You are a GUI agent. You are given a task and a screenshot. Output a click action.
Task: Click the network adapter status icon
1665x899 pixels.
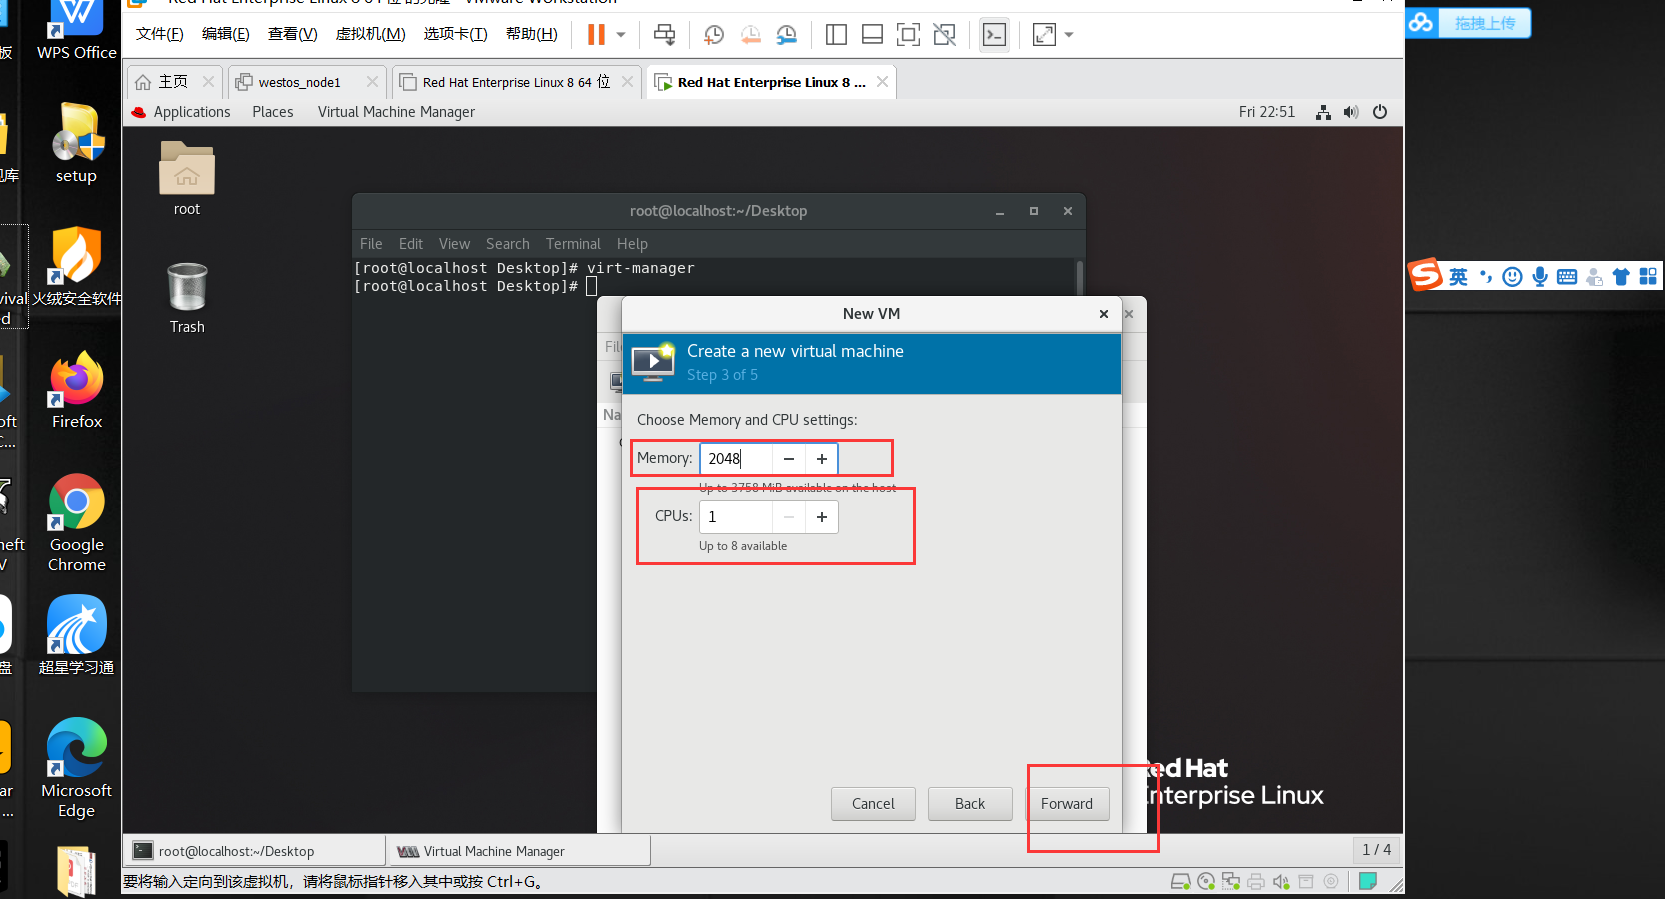pyautogui.click(x=1231, y=881)
